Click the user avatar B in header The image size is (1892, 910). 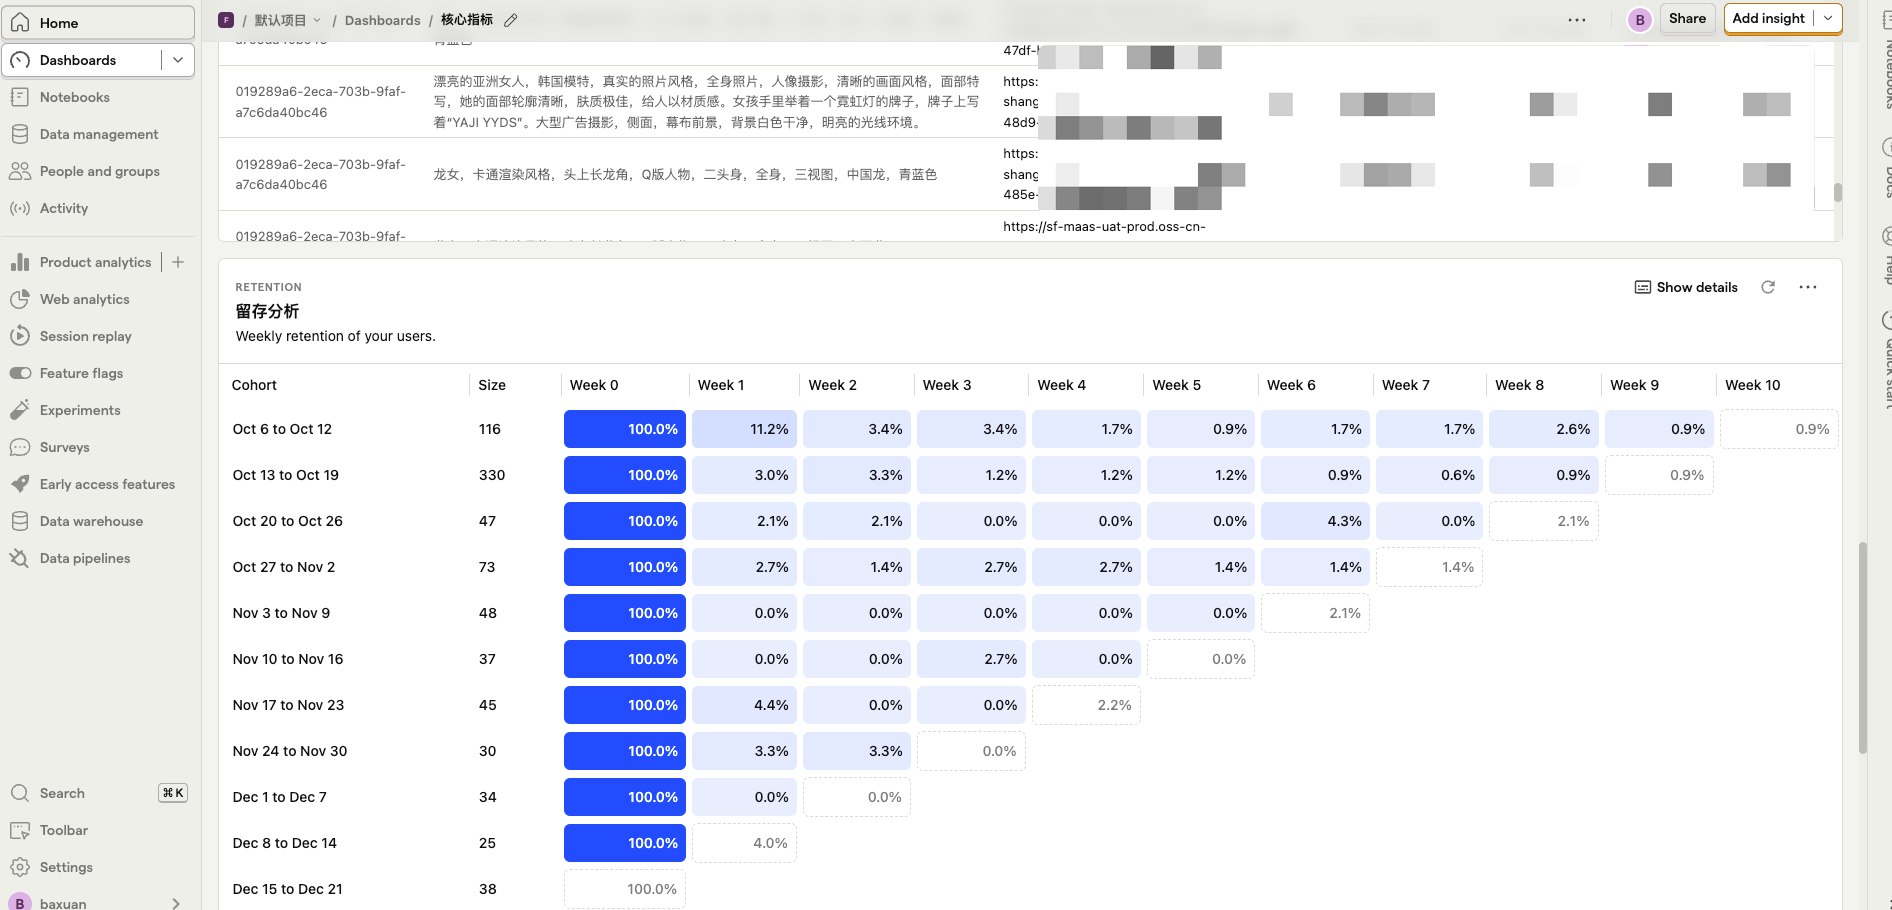click(1639, 19)
